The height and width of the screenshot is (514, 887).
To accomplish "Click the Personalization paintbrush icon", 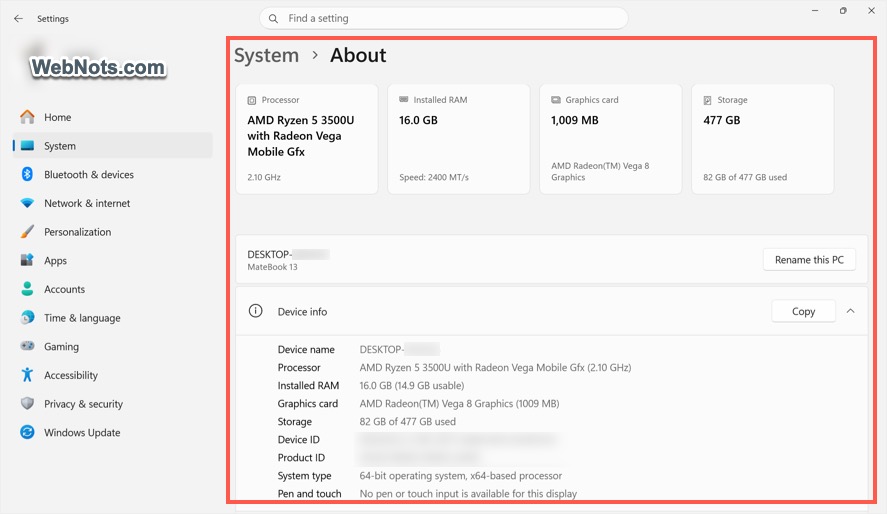I will (27, 232).
